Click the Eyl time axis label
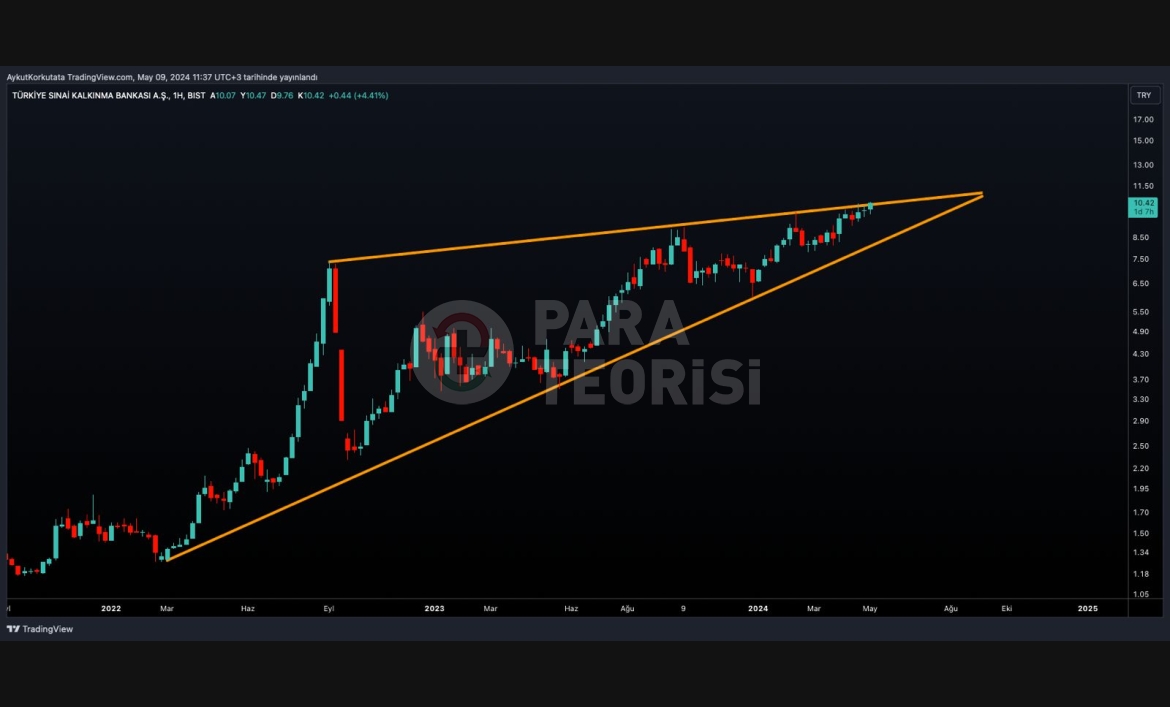 pos(329,609)
